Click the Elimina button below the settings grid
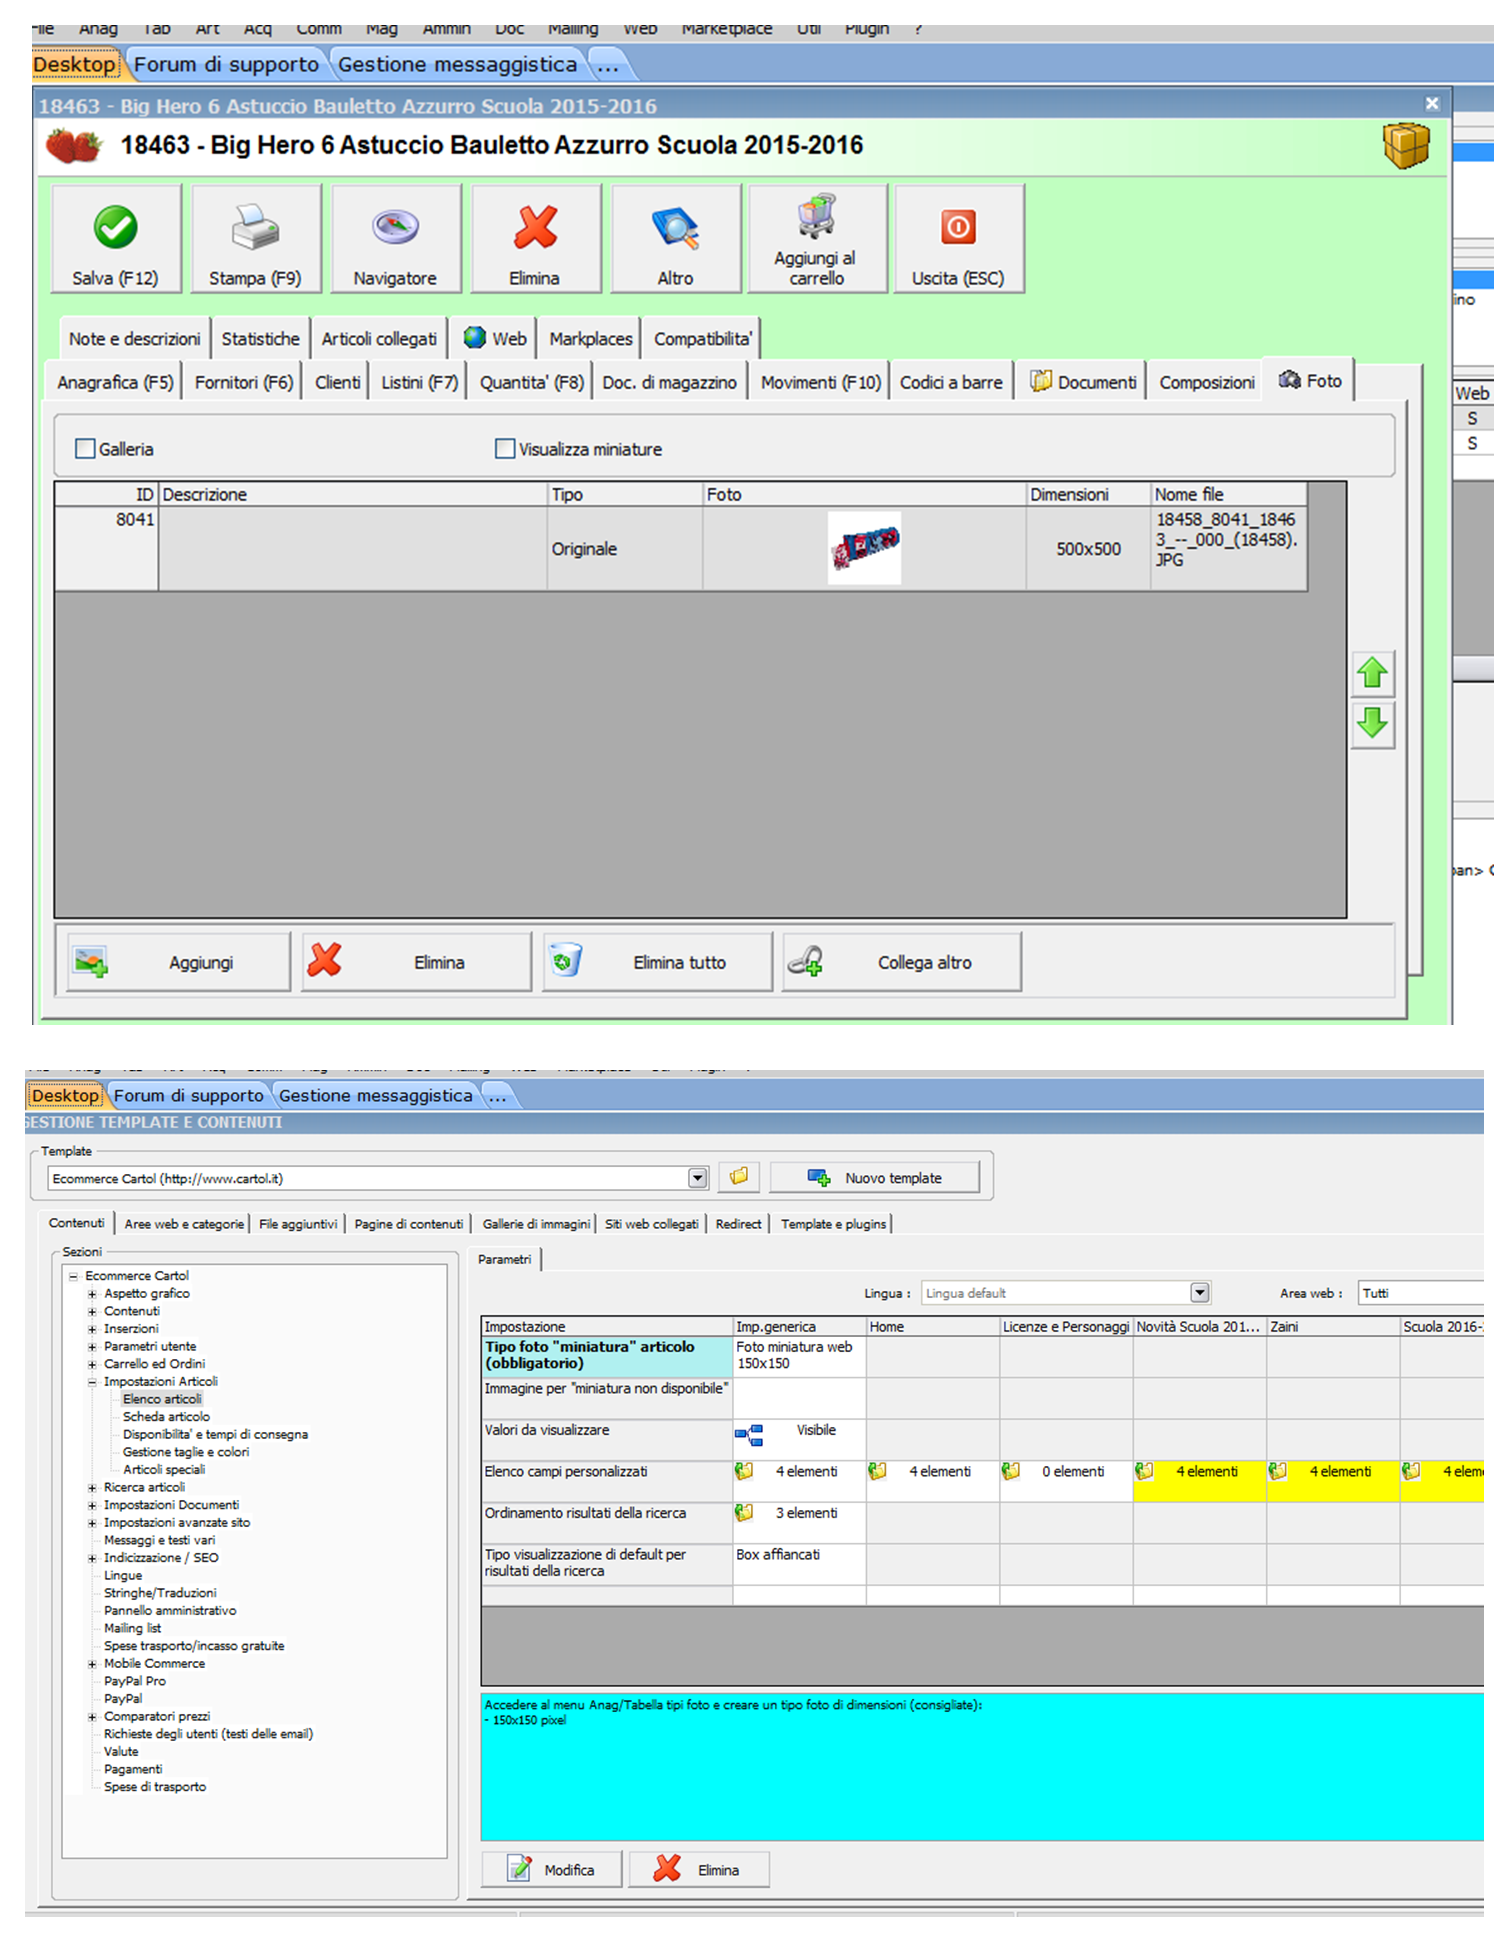The image size is (1500, 1944). [699, 1869]
